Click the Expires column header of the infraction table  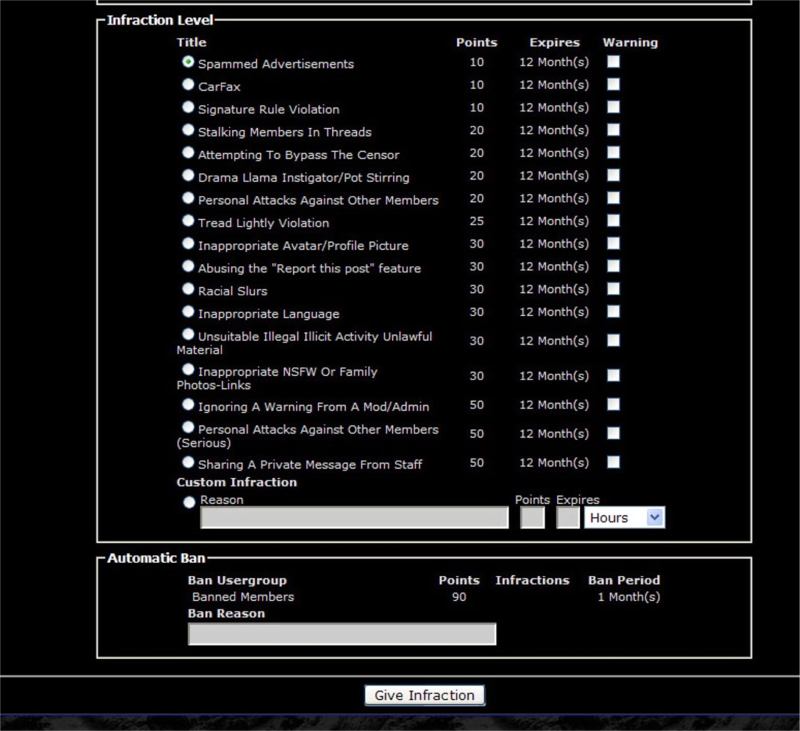(555, 42)
